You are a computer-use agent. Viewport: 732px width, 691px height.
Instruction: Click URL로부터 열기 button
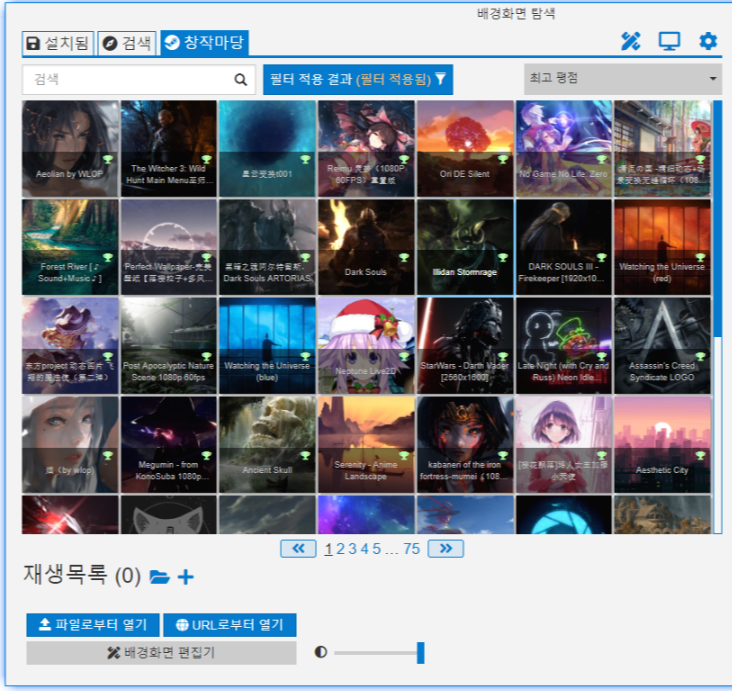pyautogui.click(x=230, y=625)
